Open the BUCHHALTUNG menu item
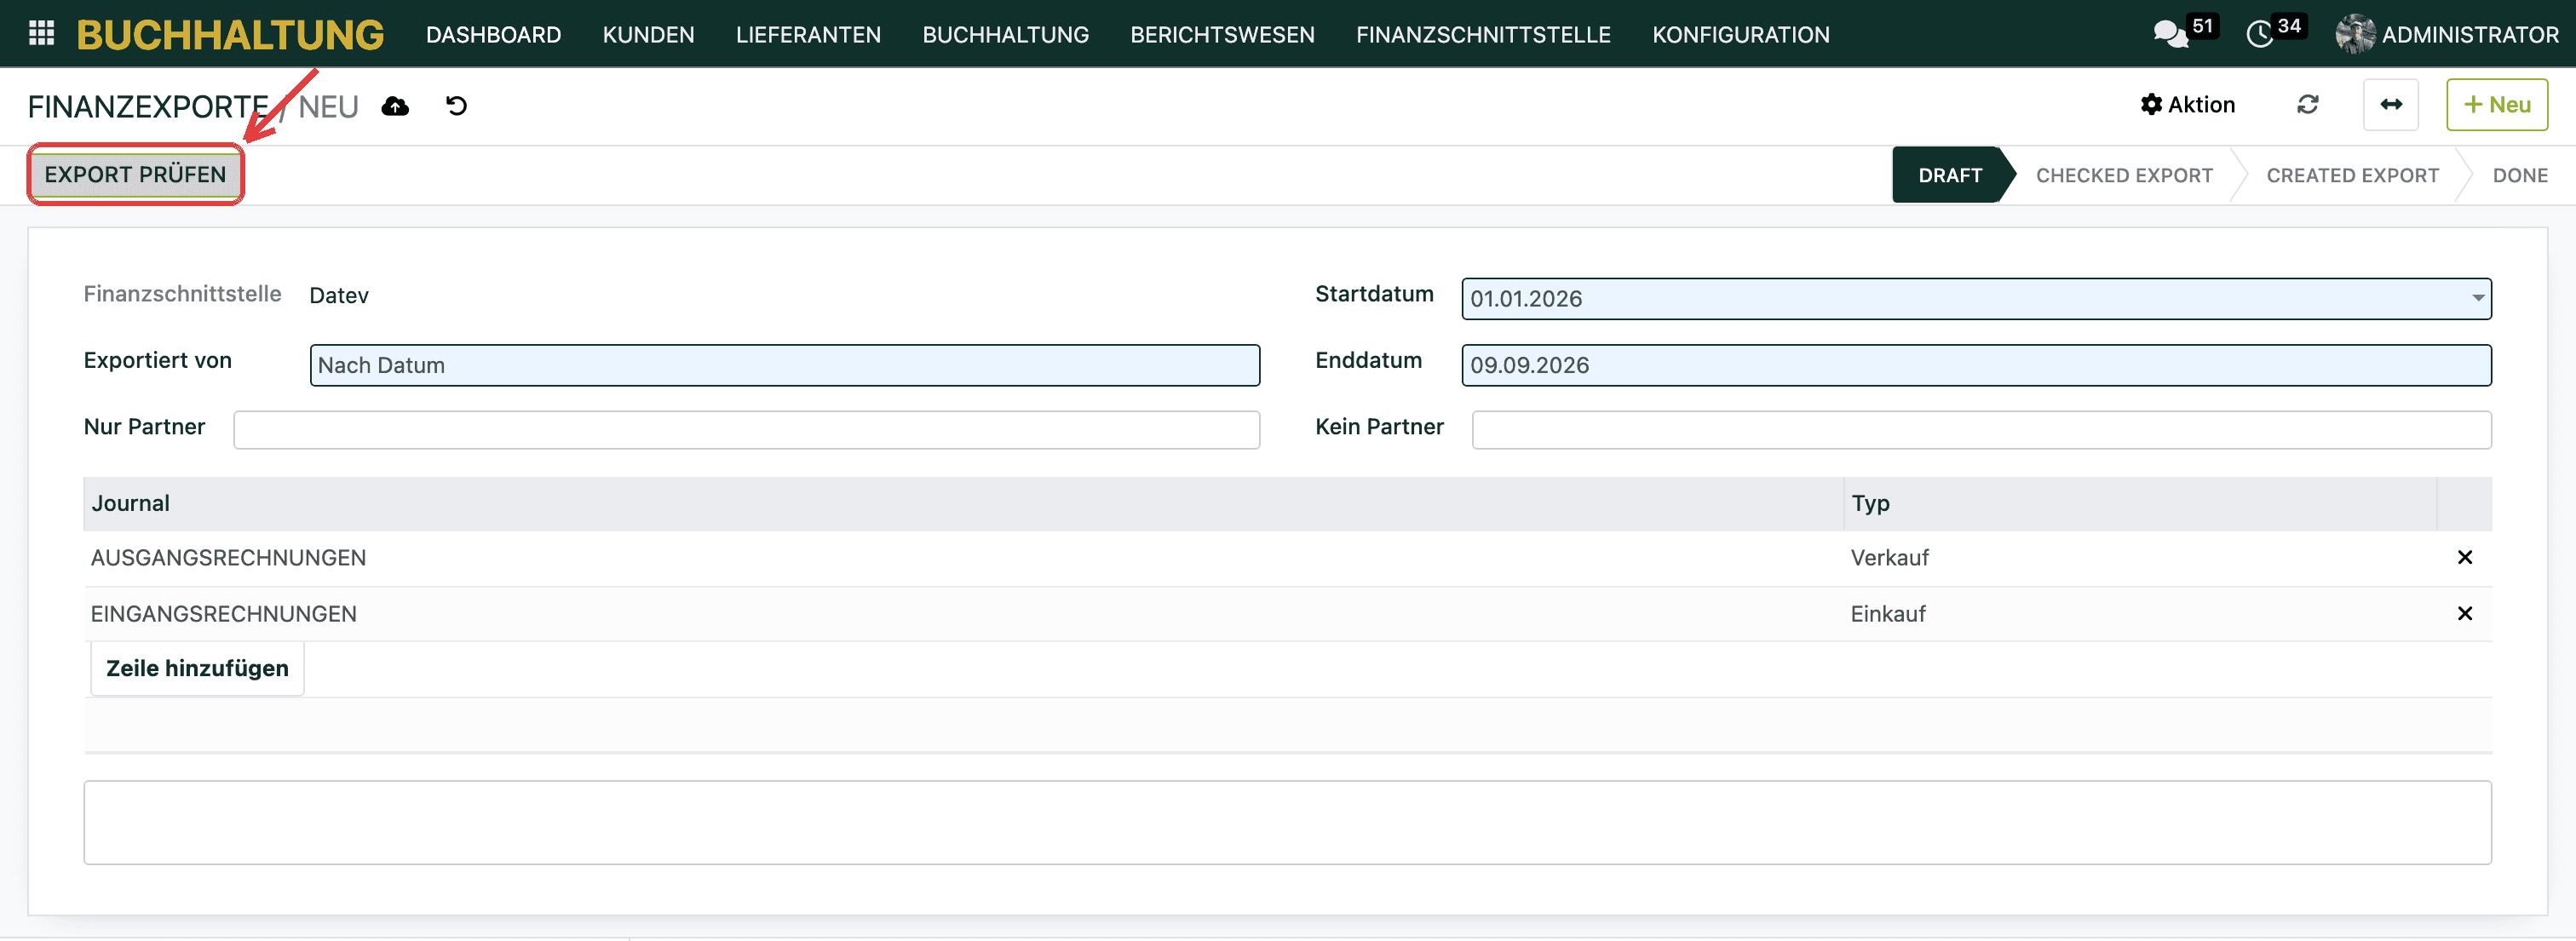 (x=1006, y=35)
